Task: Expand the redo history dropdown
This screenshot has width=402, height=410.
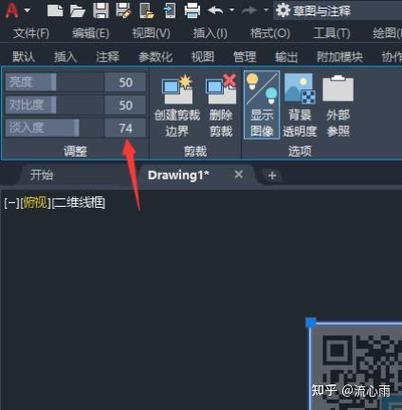Action: (x=266, y=10)
